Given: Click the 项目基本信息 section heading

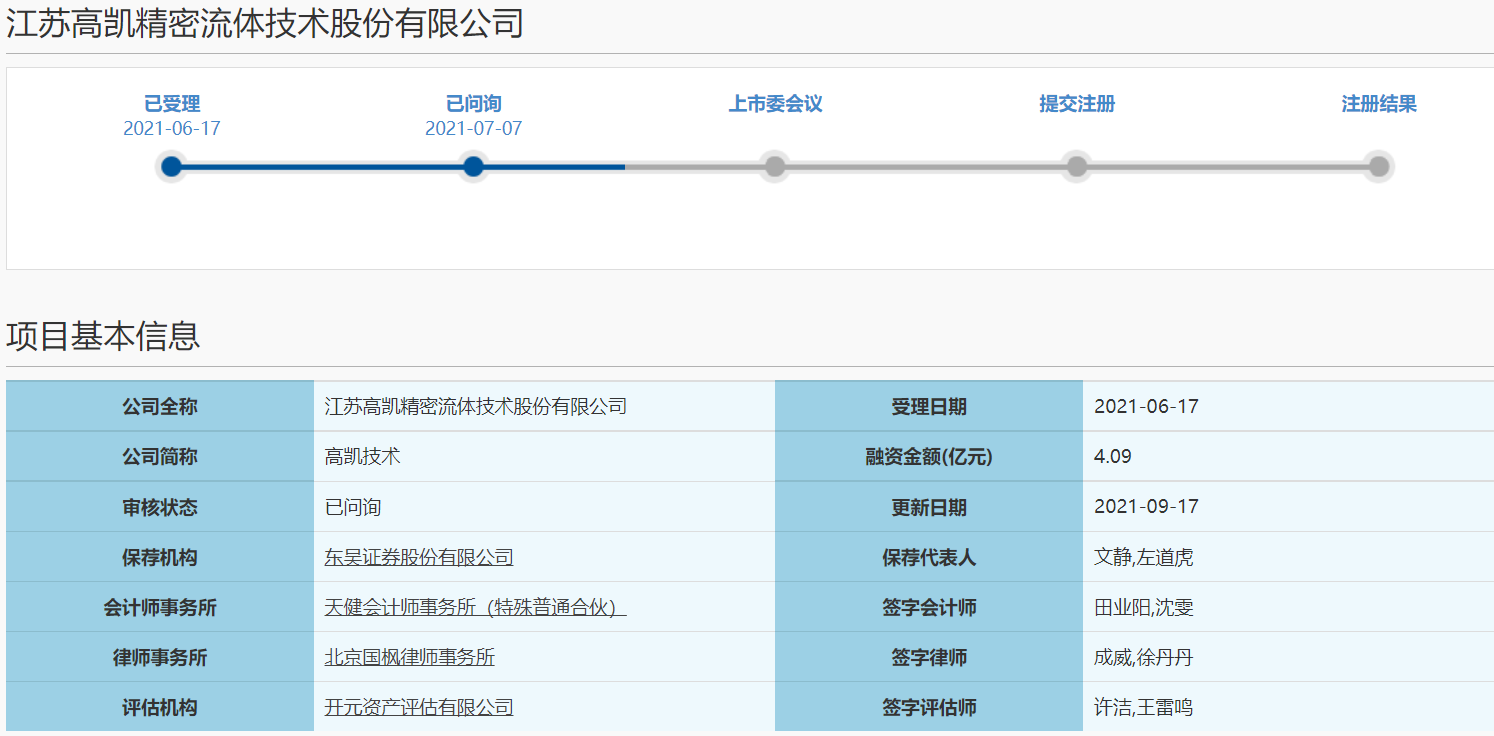Looking at the screenshot, I should (103, 336).
